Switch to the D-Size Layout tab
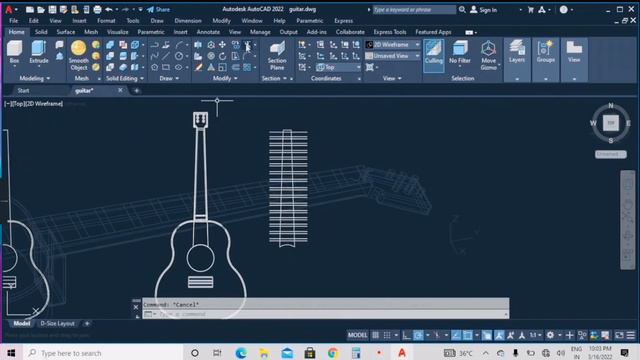The width and height of the screenshot is (640, 360). [x=58, y=323]
